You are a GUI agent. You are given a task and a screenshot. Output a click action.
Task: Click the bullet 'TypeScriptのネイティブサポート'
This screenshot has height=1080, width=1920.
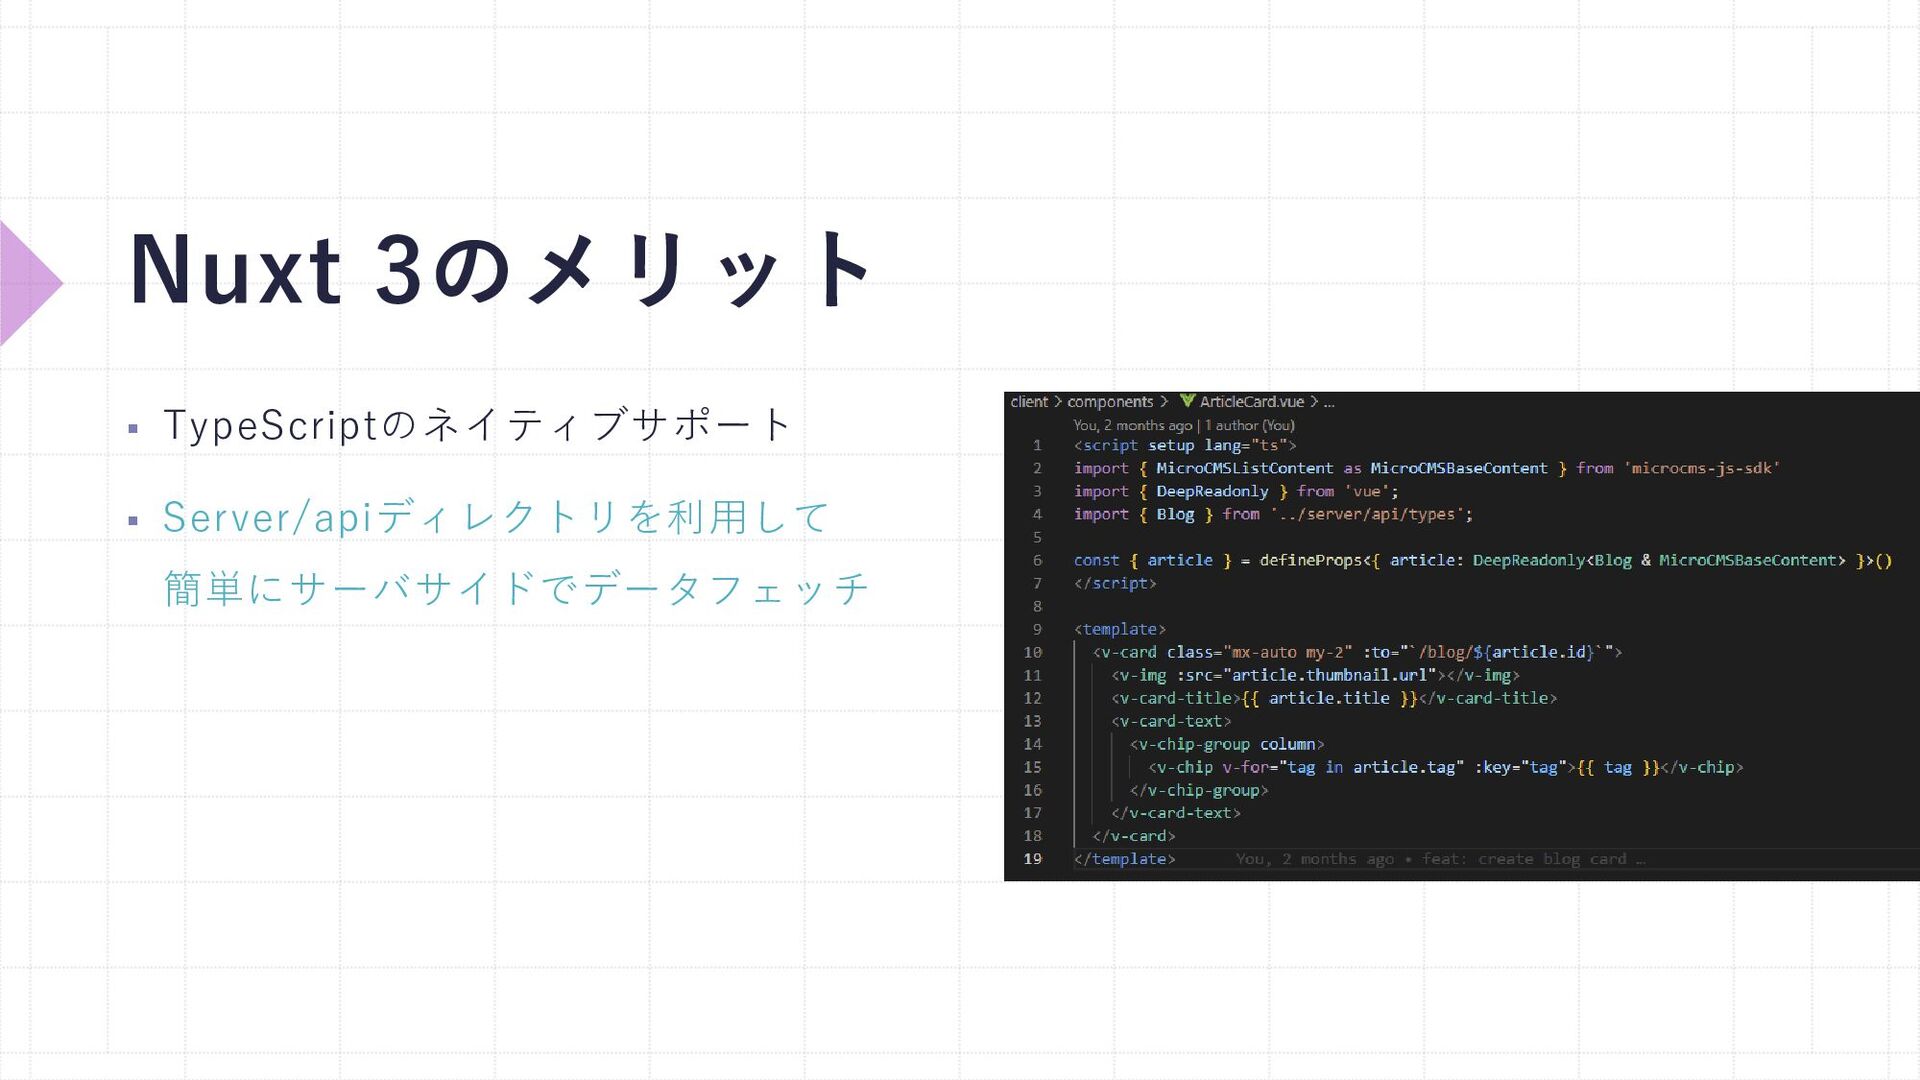478,425
